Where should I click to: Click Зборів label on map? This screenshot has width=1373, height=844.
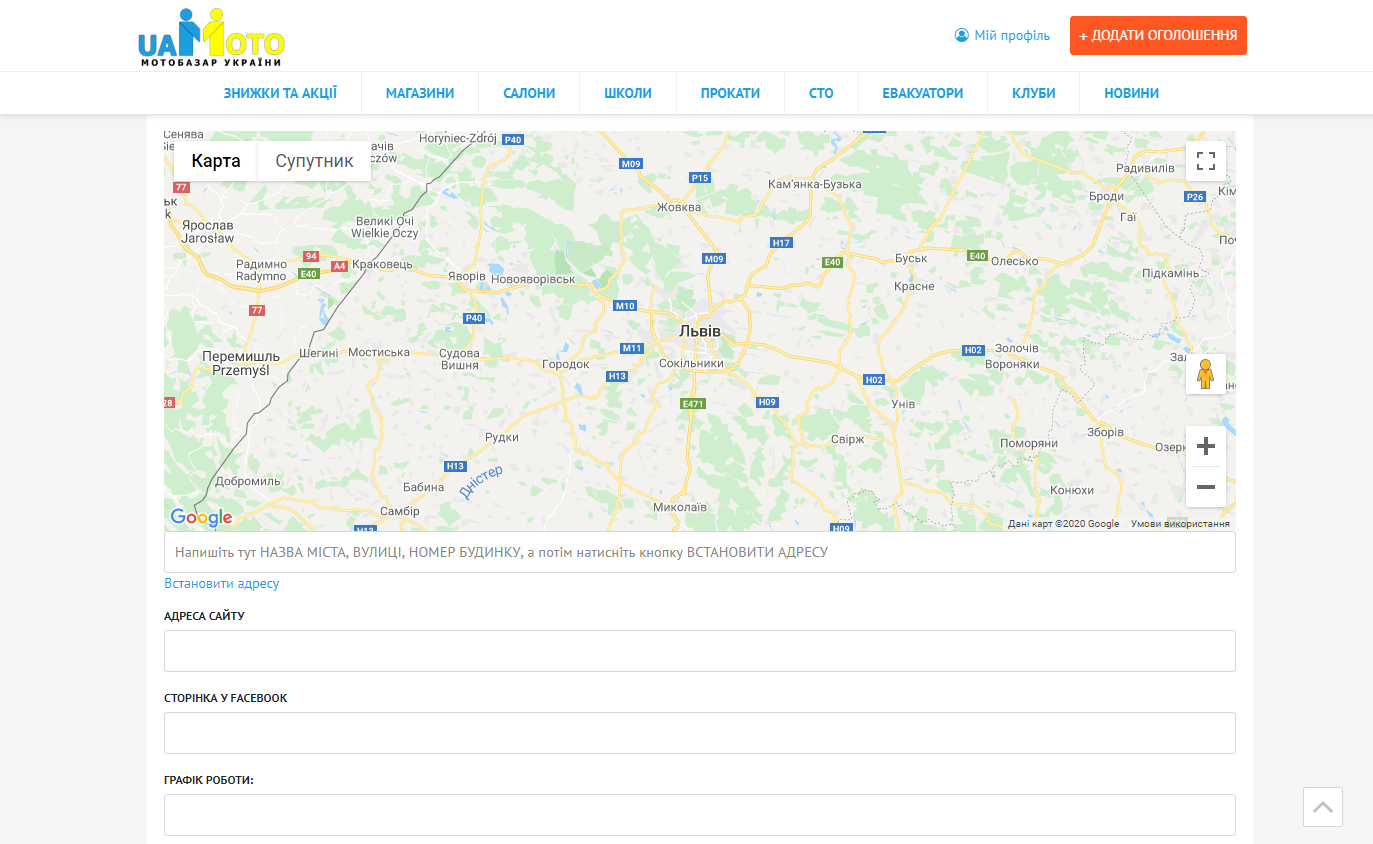[1106, 432]
